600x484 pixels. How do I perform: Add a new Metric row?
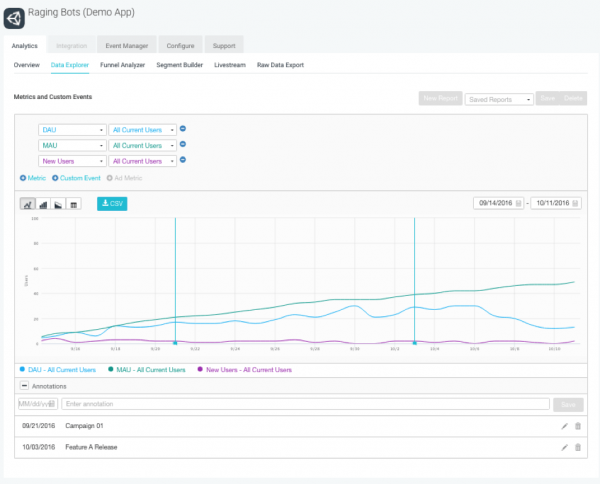click(33, 178)
